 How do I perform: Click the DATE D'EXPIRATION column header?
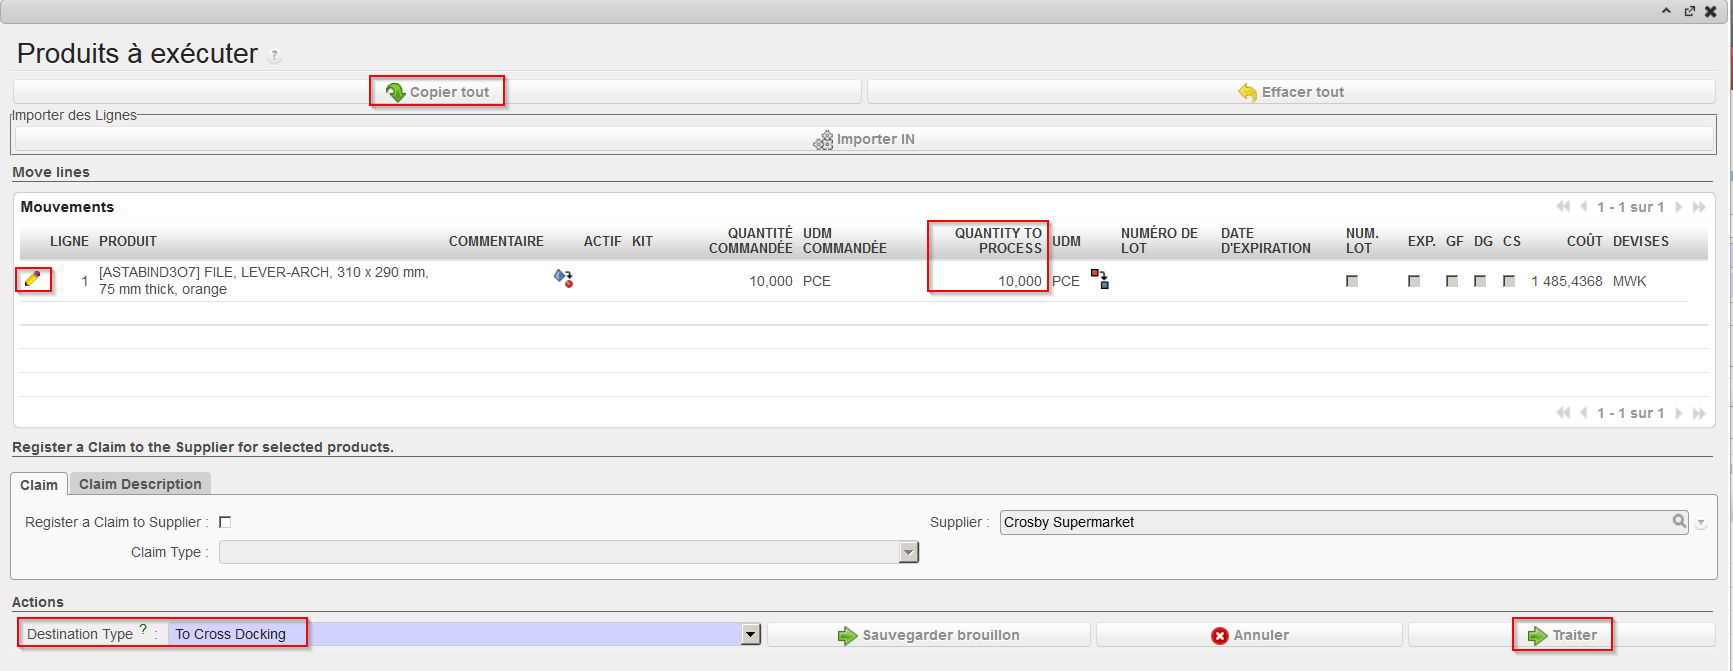(x=1266, y=241)
